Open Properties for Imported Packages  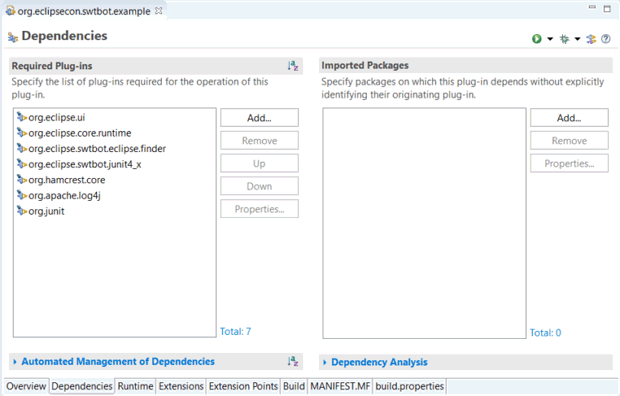(569, 163)
